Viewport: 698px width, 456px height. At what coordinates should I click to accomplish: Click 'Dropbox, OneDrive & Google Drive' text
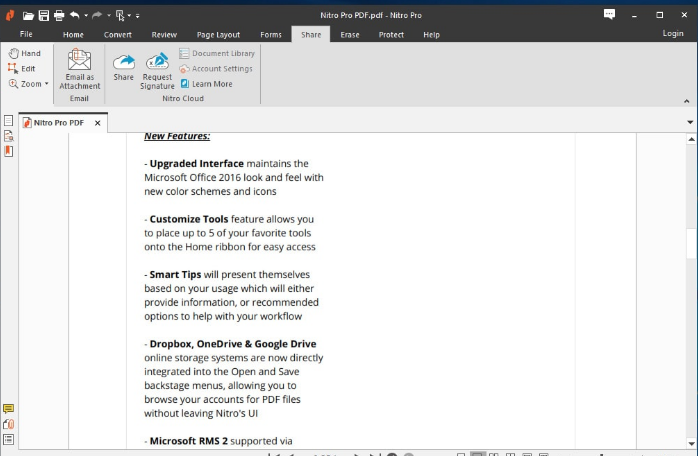pyautogui.click(x=233, y=344)
